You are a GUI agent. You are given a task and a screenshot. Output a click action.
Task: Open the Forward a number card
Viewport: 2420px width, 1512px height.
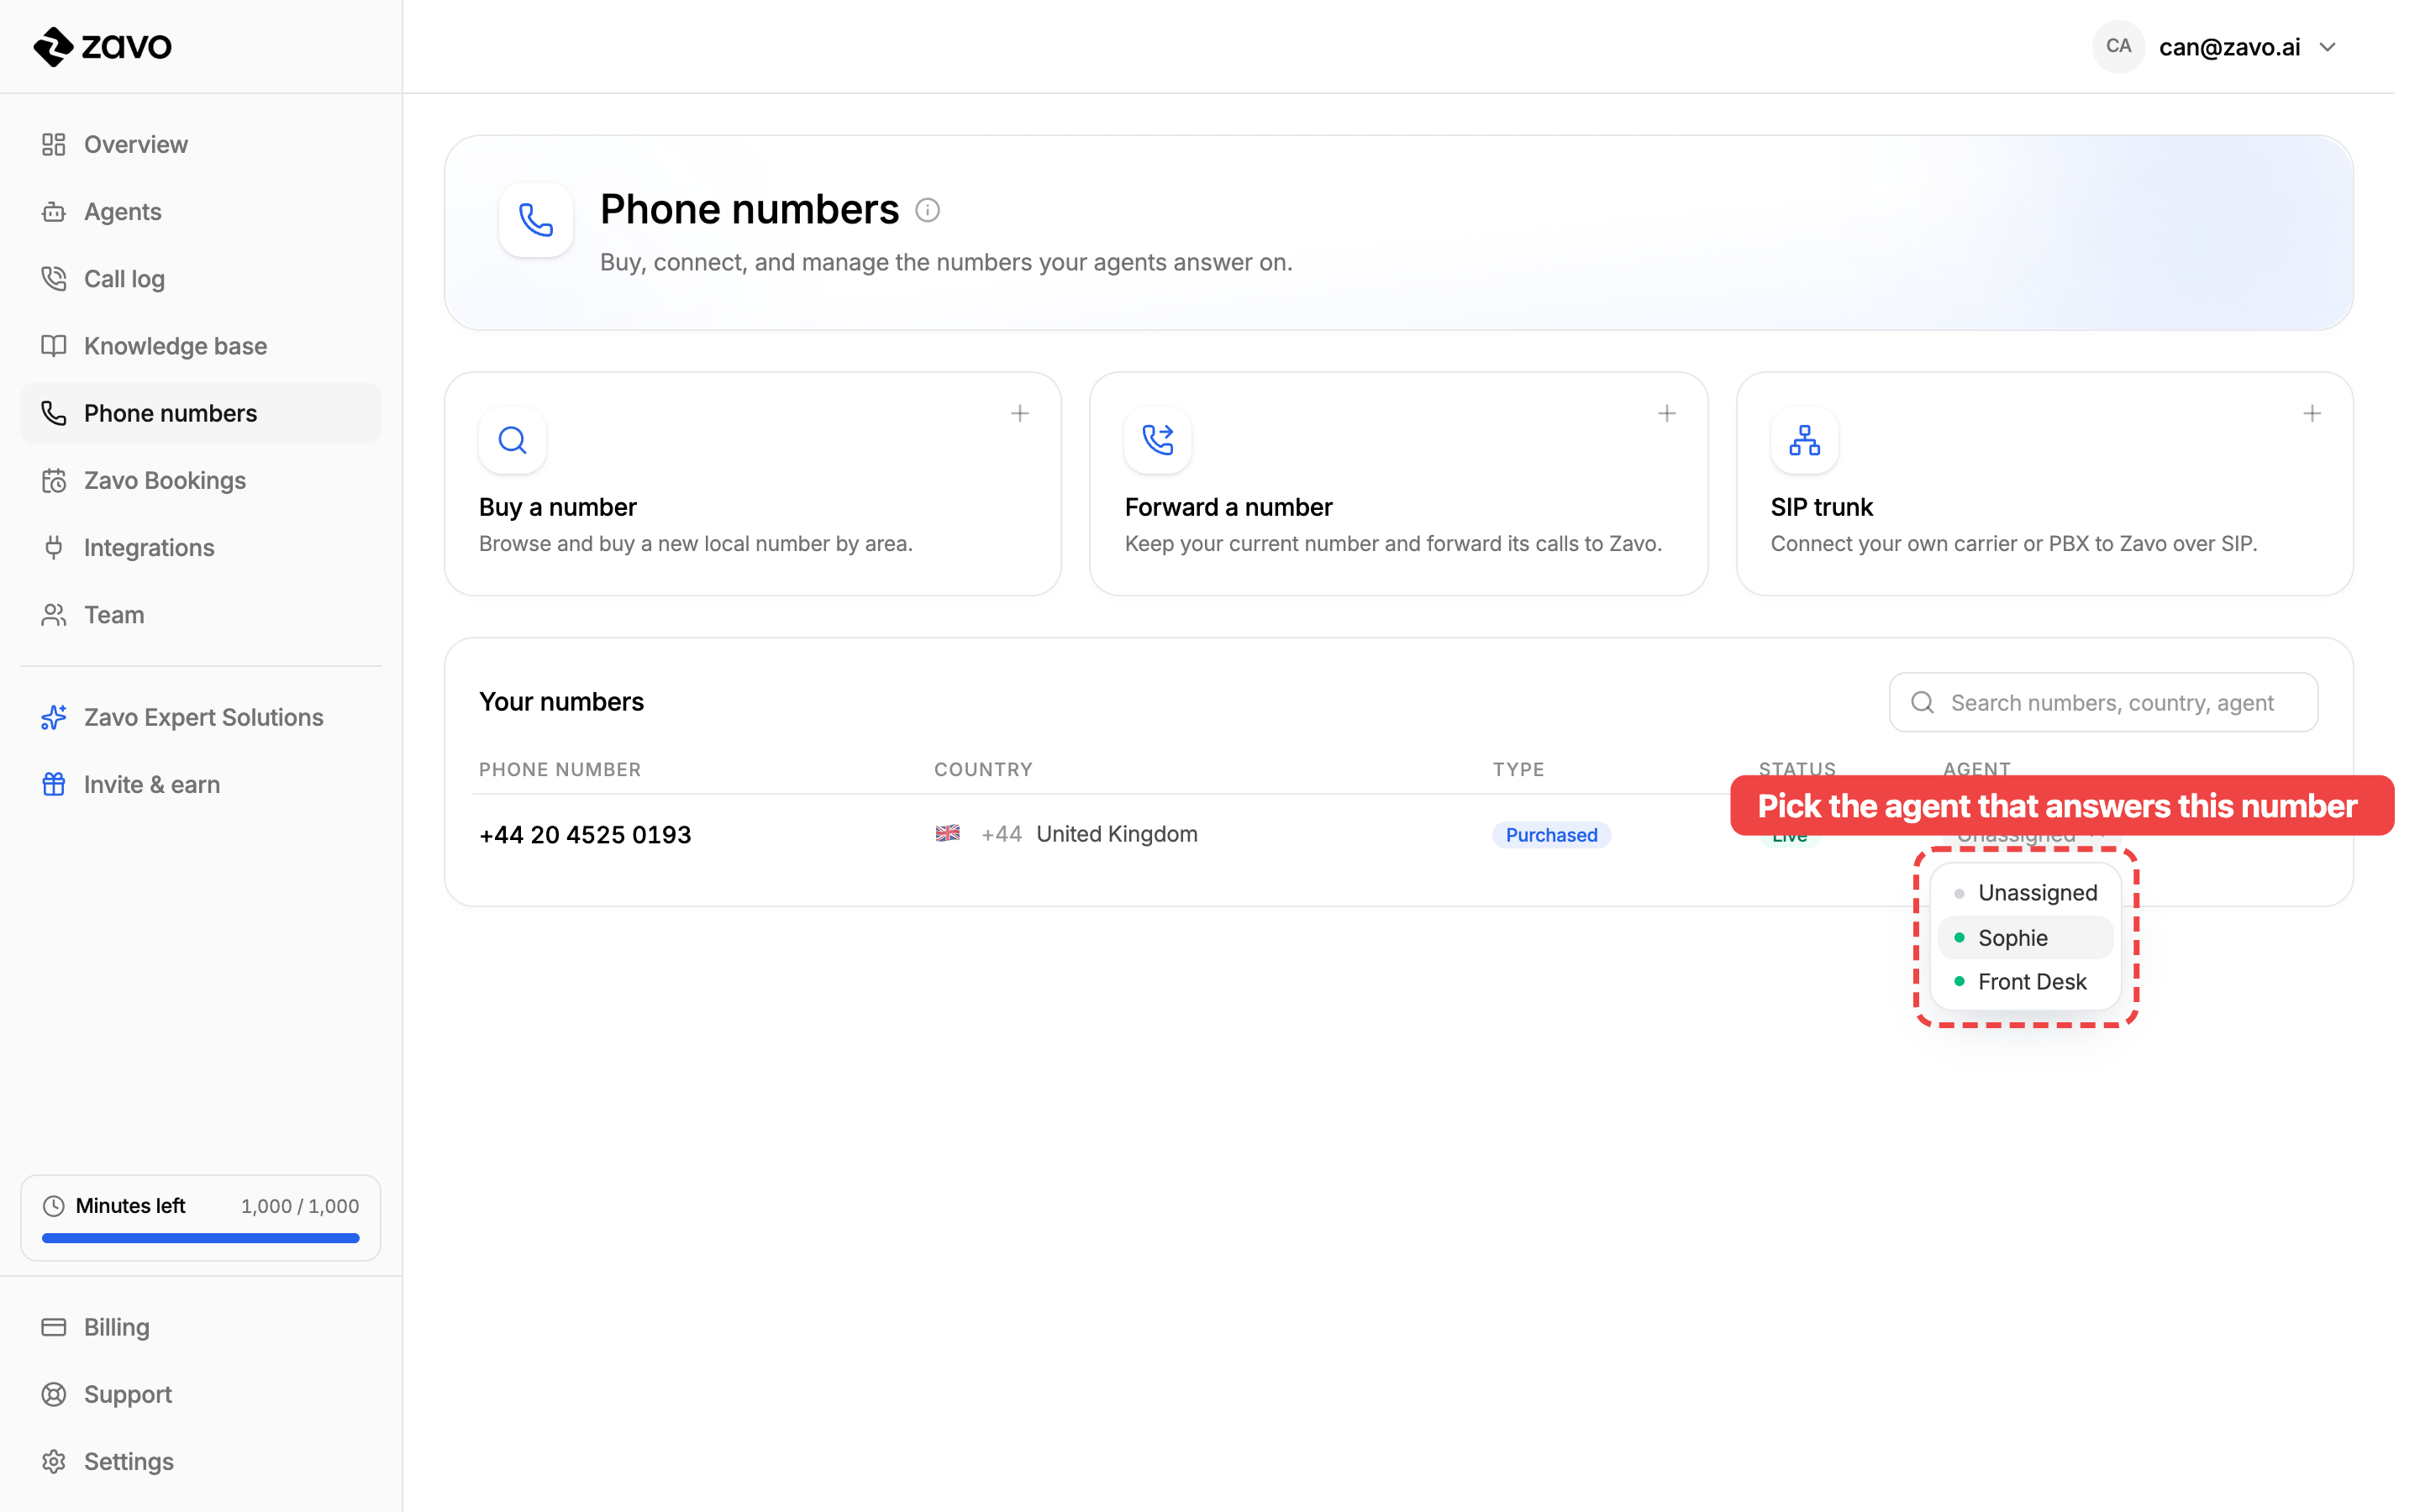tap(1398, 484)
